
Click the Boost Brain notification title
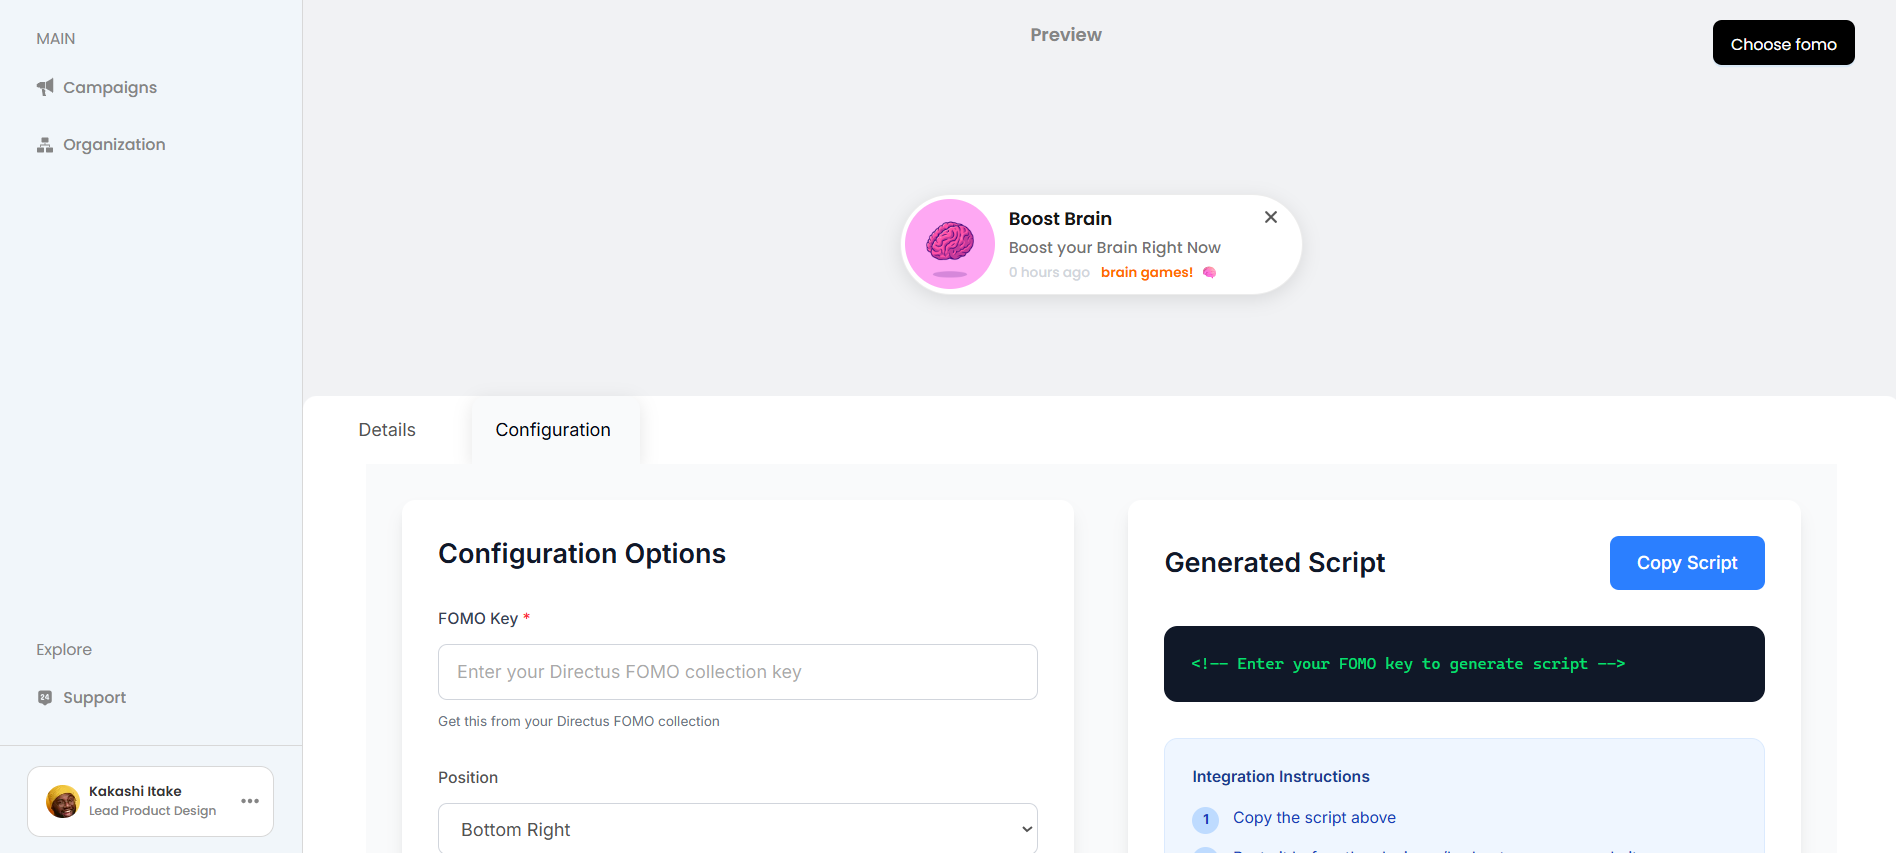pyautogui.click(x=1060, y=219)
